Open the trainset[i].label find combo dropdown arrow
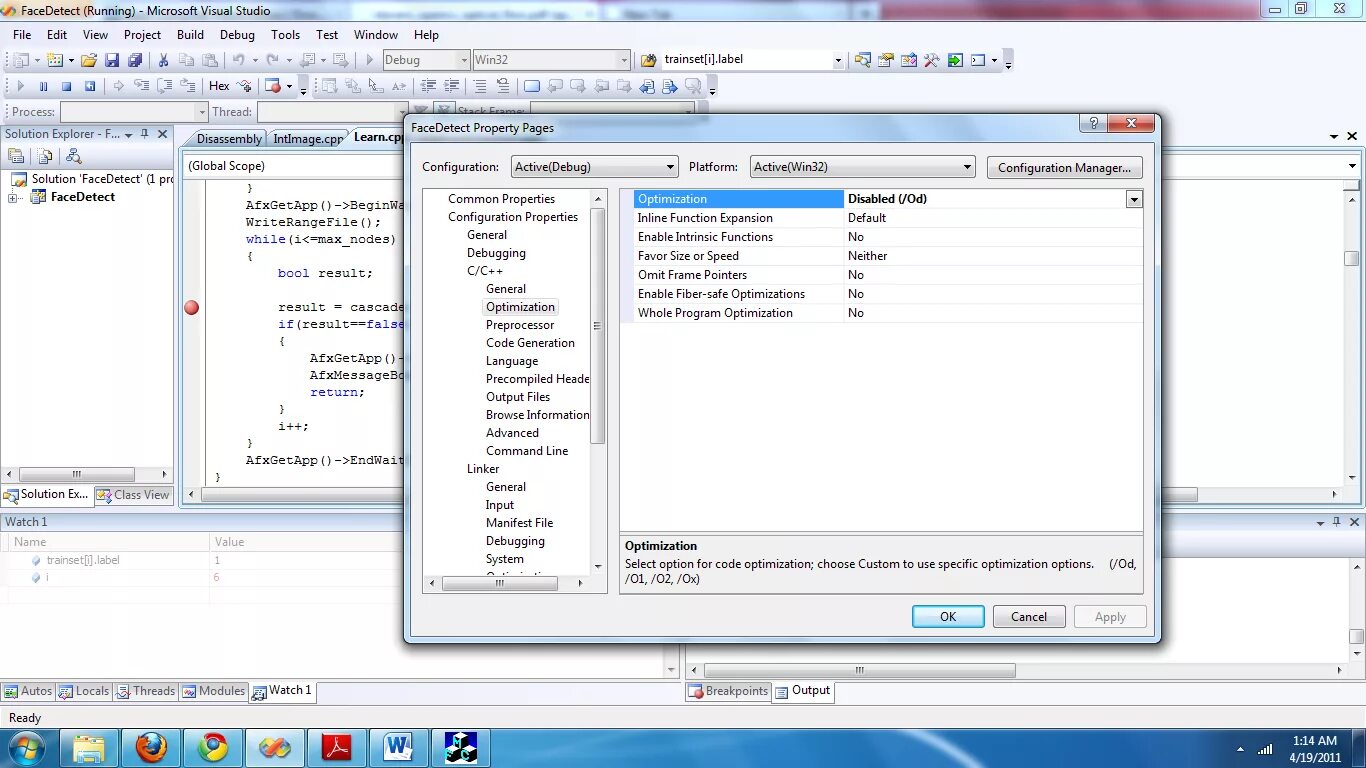 click(838, 60)
